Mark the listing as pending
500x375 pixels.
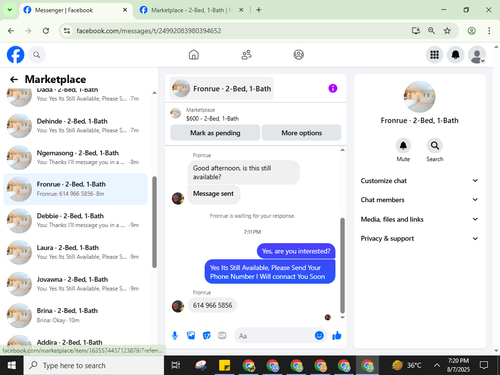pos(215,133)
